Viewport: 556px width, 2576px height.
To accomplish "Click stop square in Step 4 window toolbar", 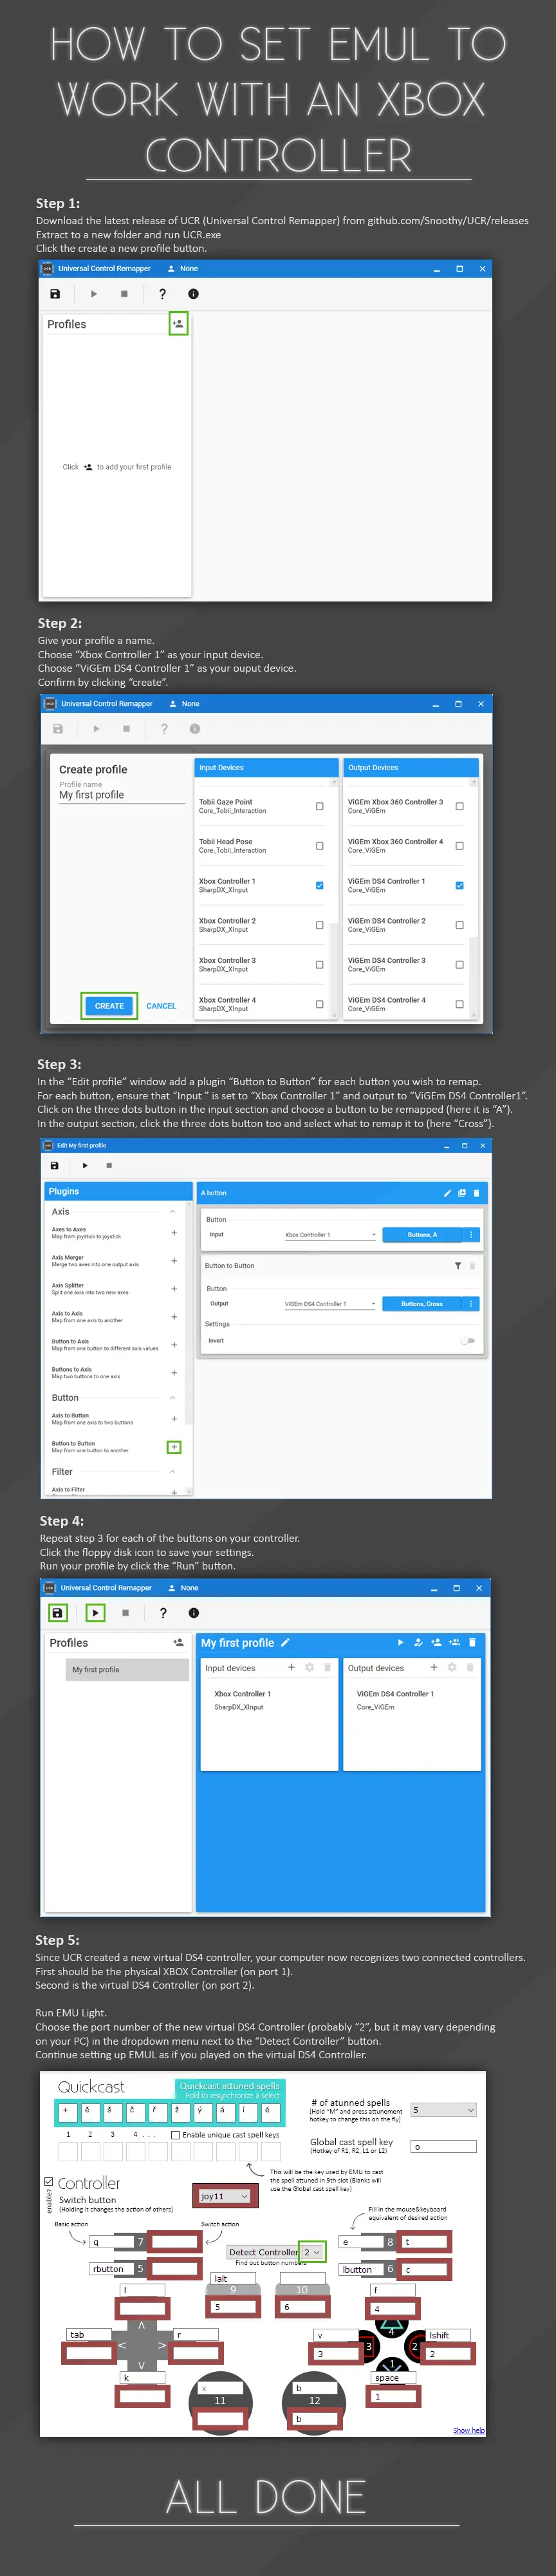I will point(125,1612).
